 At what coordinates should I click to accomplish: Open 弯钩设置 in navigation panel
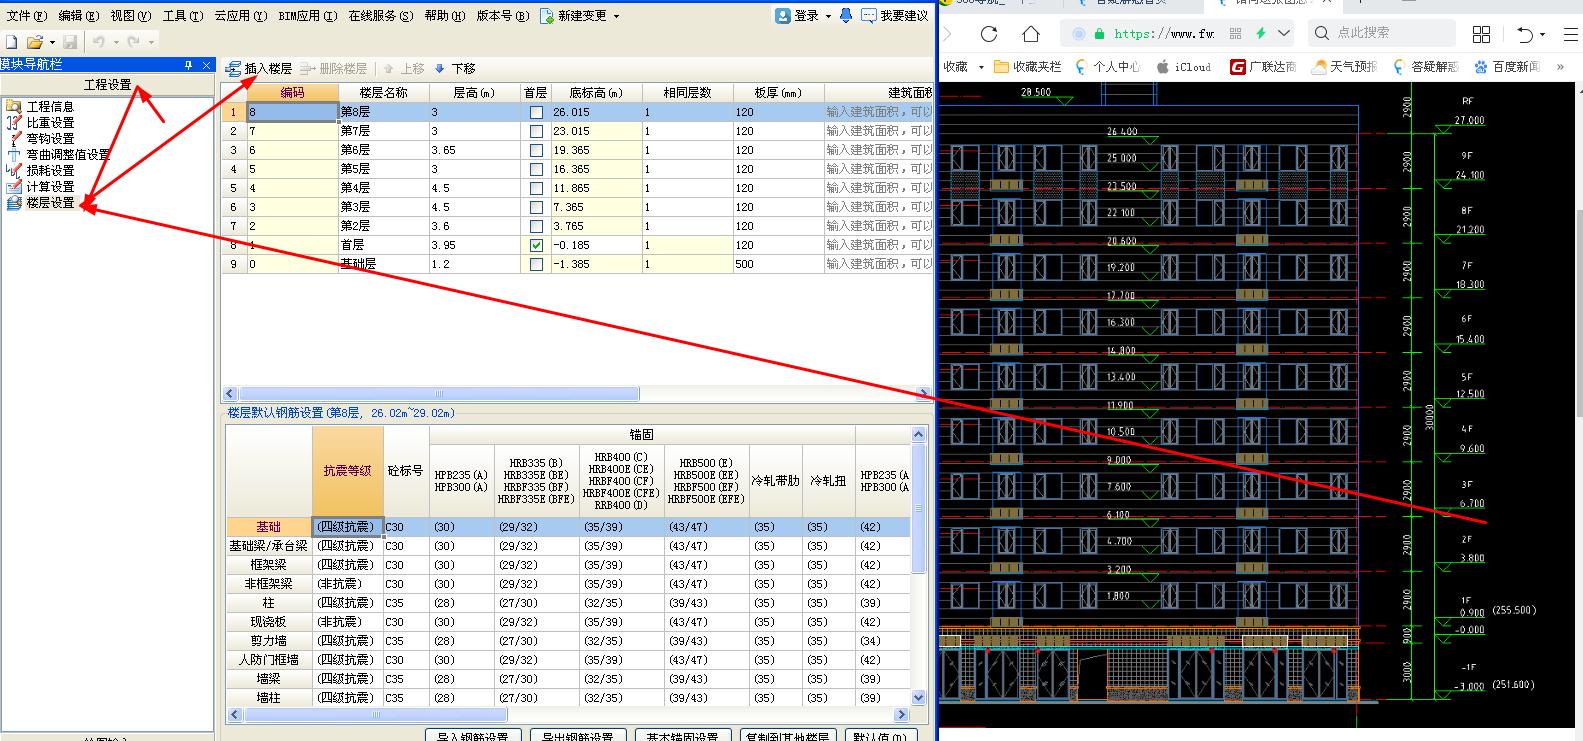click(40, 138)
